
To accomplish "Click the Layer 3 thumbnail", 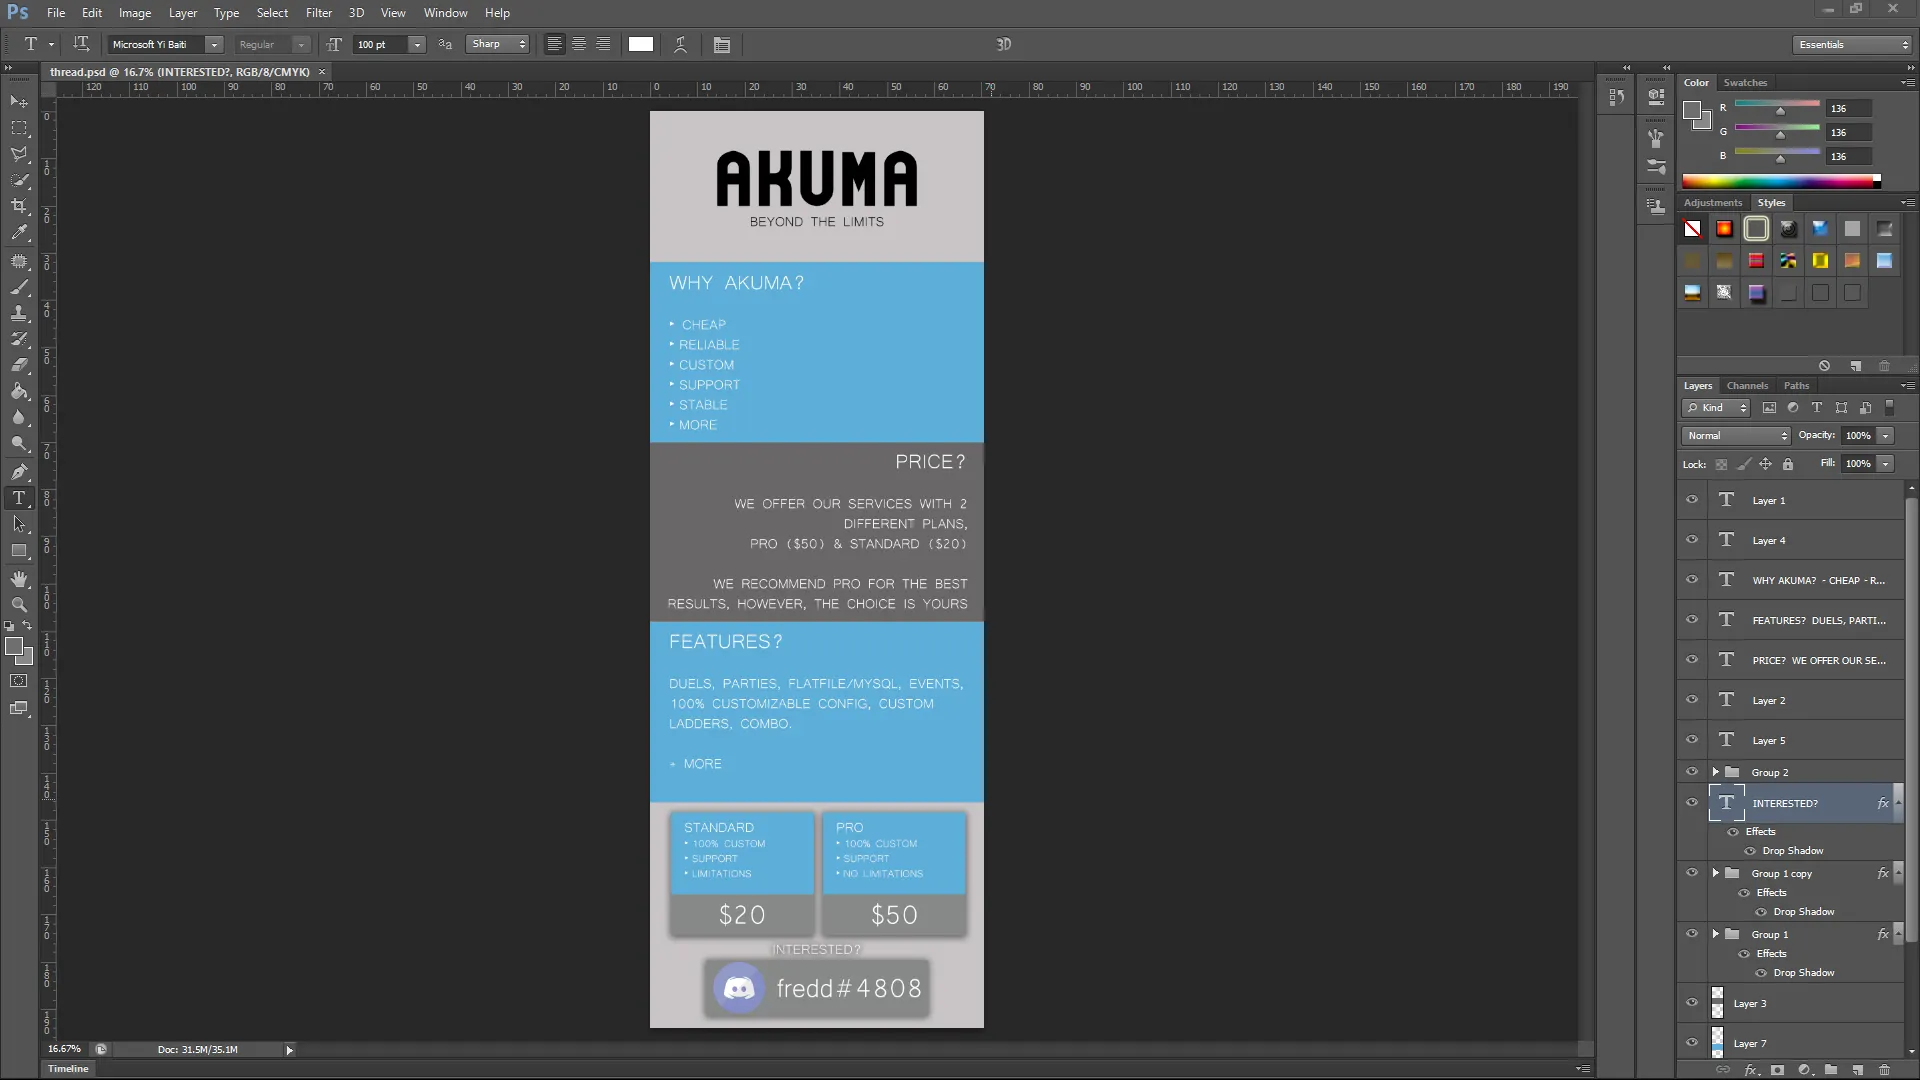I will [x=1717, y=1003].
